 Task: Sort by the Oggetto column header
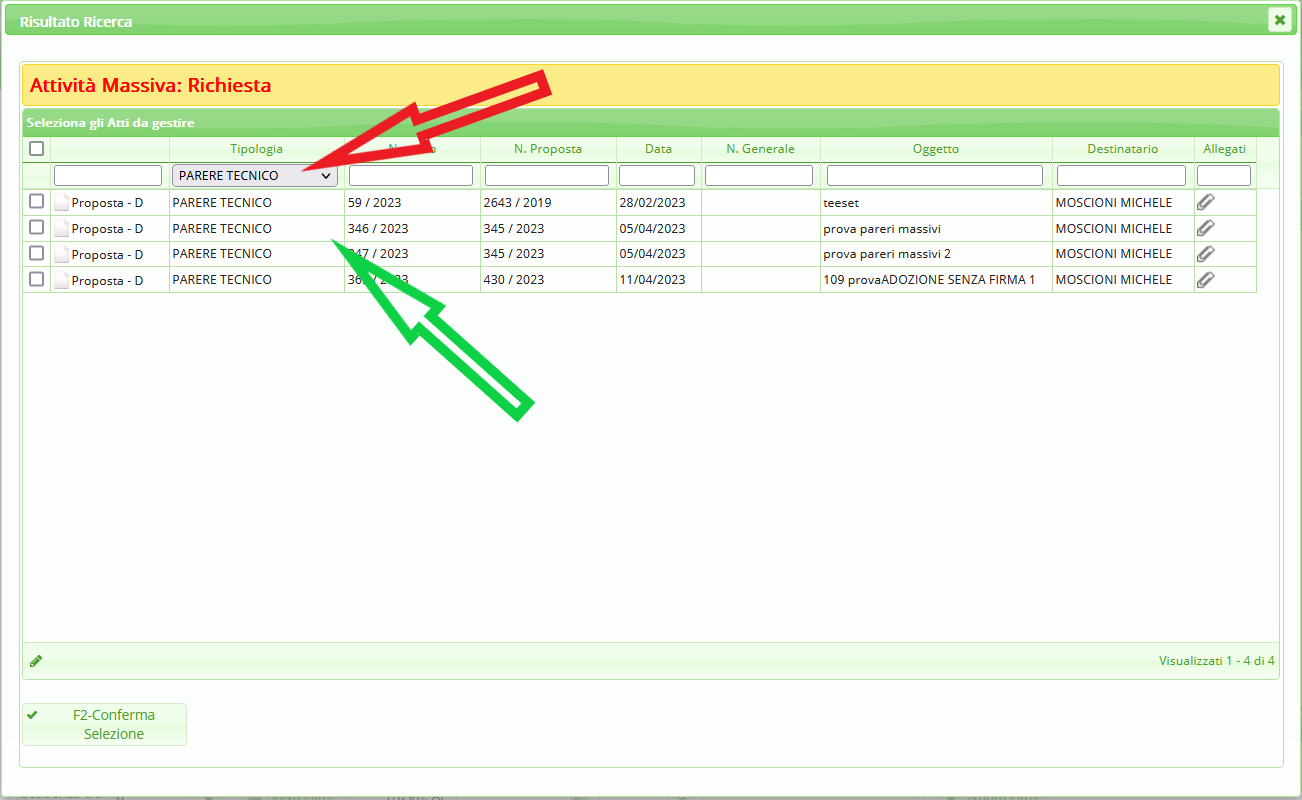[935, 149]
